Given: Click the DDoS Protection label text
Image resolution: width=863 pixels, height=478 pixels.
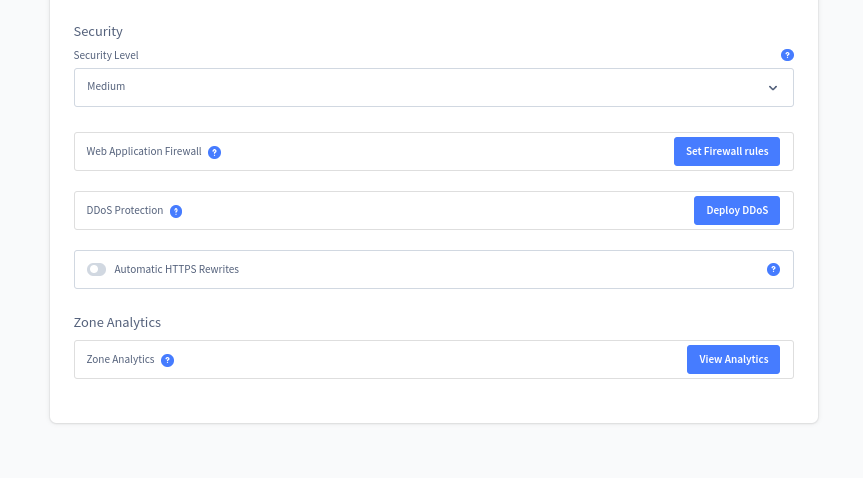Looking at the screenshot, I should coord(125,210).
